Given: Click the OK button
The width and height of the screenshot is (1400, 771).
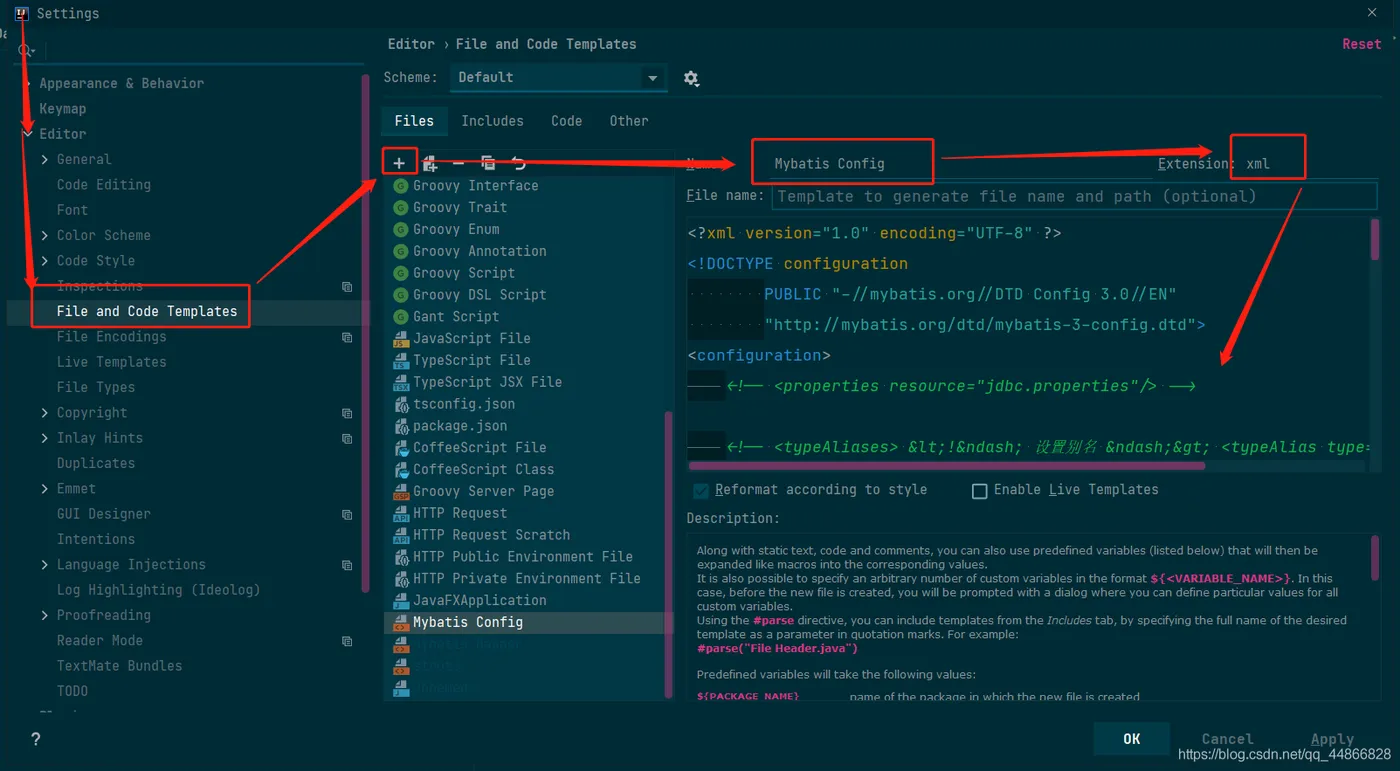Looking at the screenshot, I should pyautogui.click(x=1131, y=739).
